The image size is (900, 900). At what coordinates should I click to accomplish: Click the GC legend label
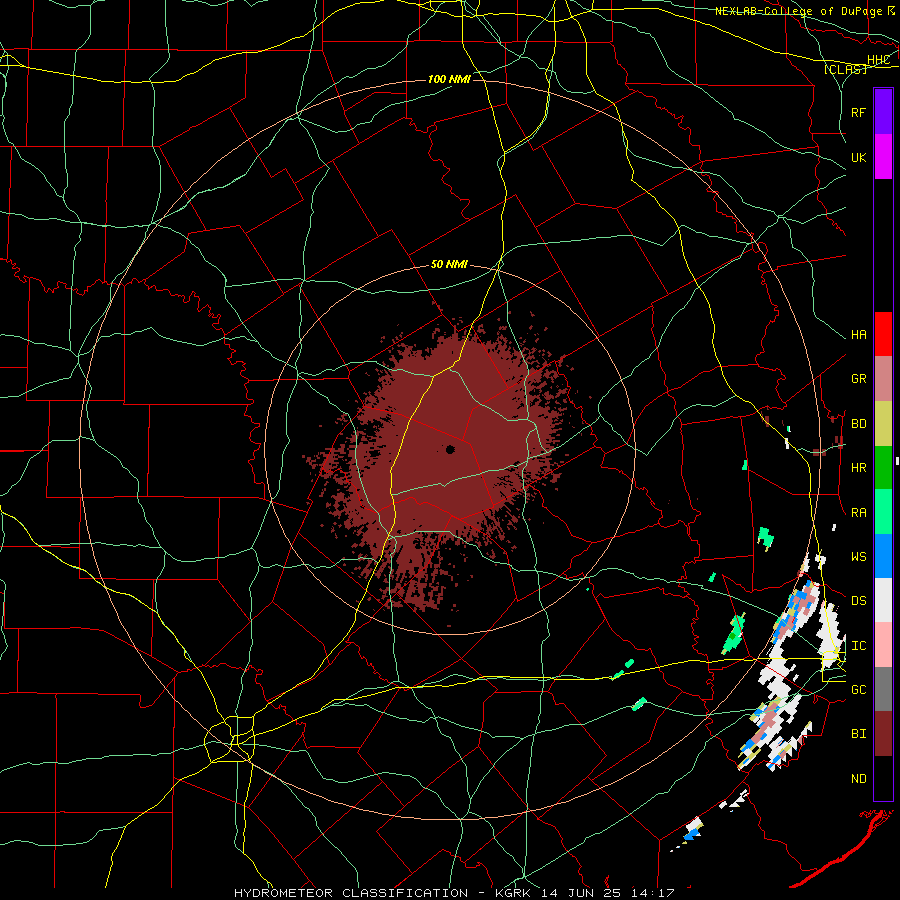point(858,690)
